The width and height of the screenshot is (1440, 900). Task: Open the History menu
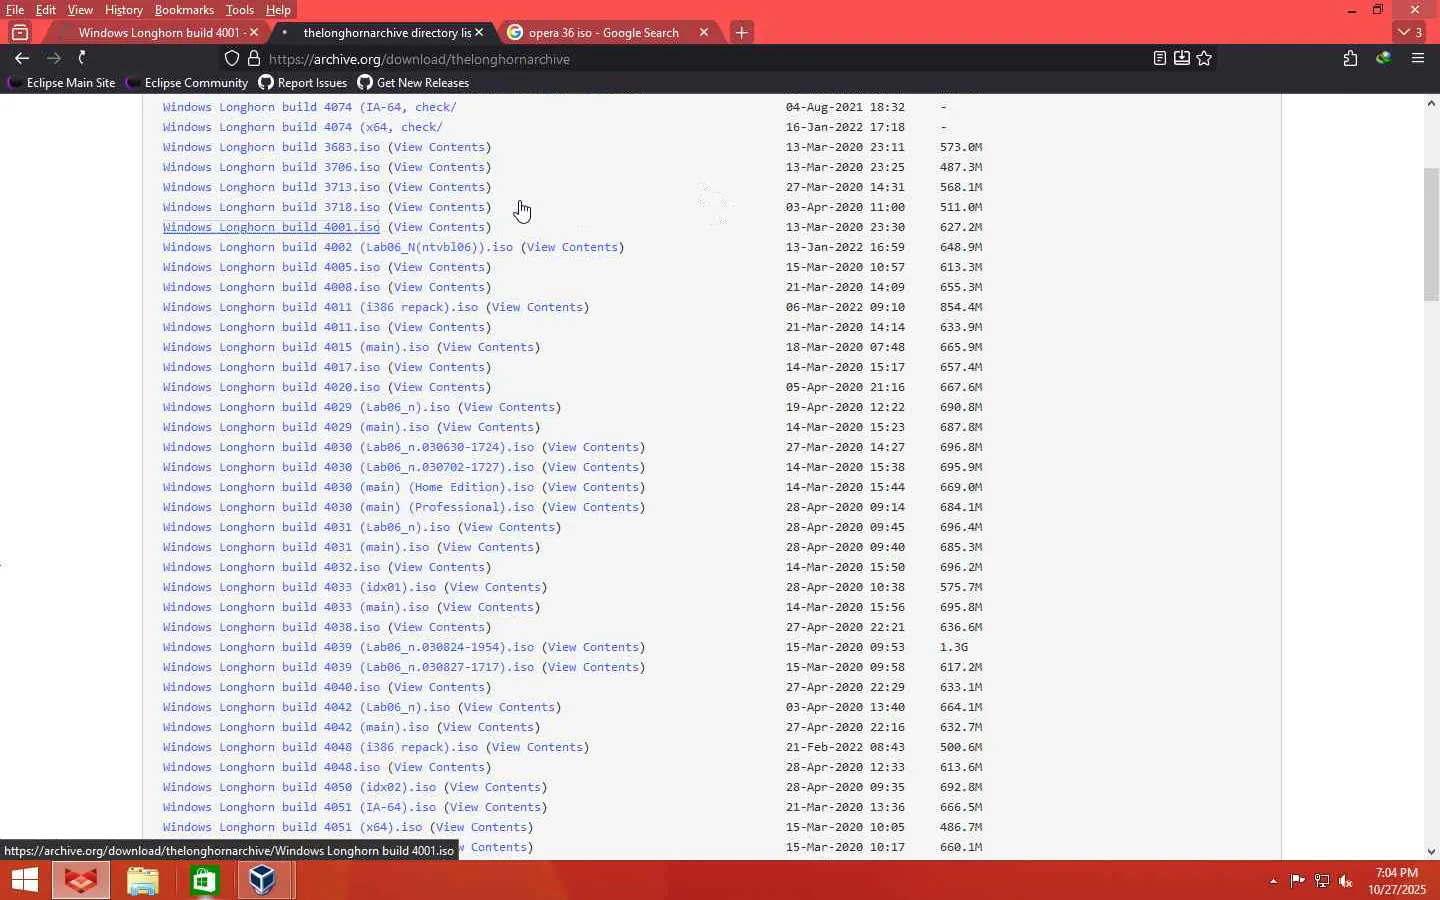124,10
